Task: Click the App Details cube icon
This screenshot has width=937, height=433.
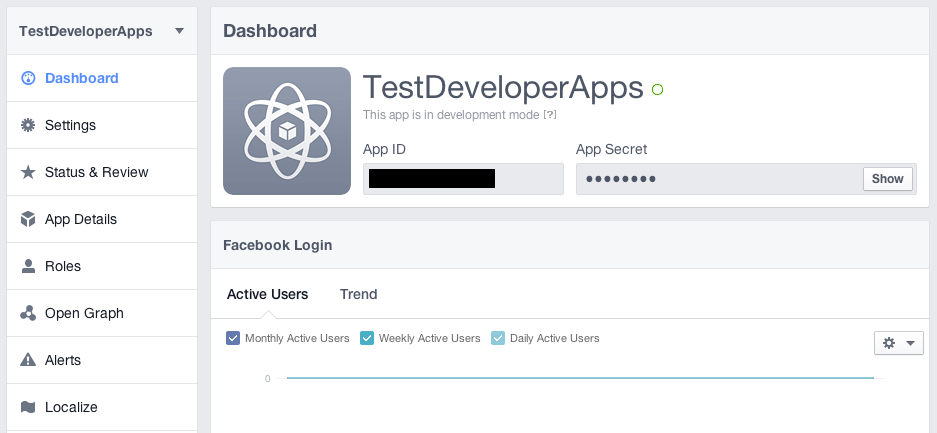Action: pyautogui.click(x=28, y=219)
